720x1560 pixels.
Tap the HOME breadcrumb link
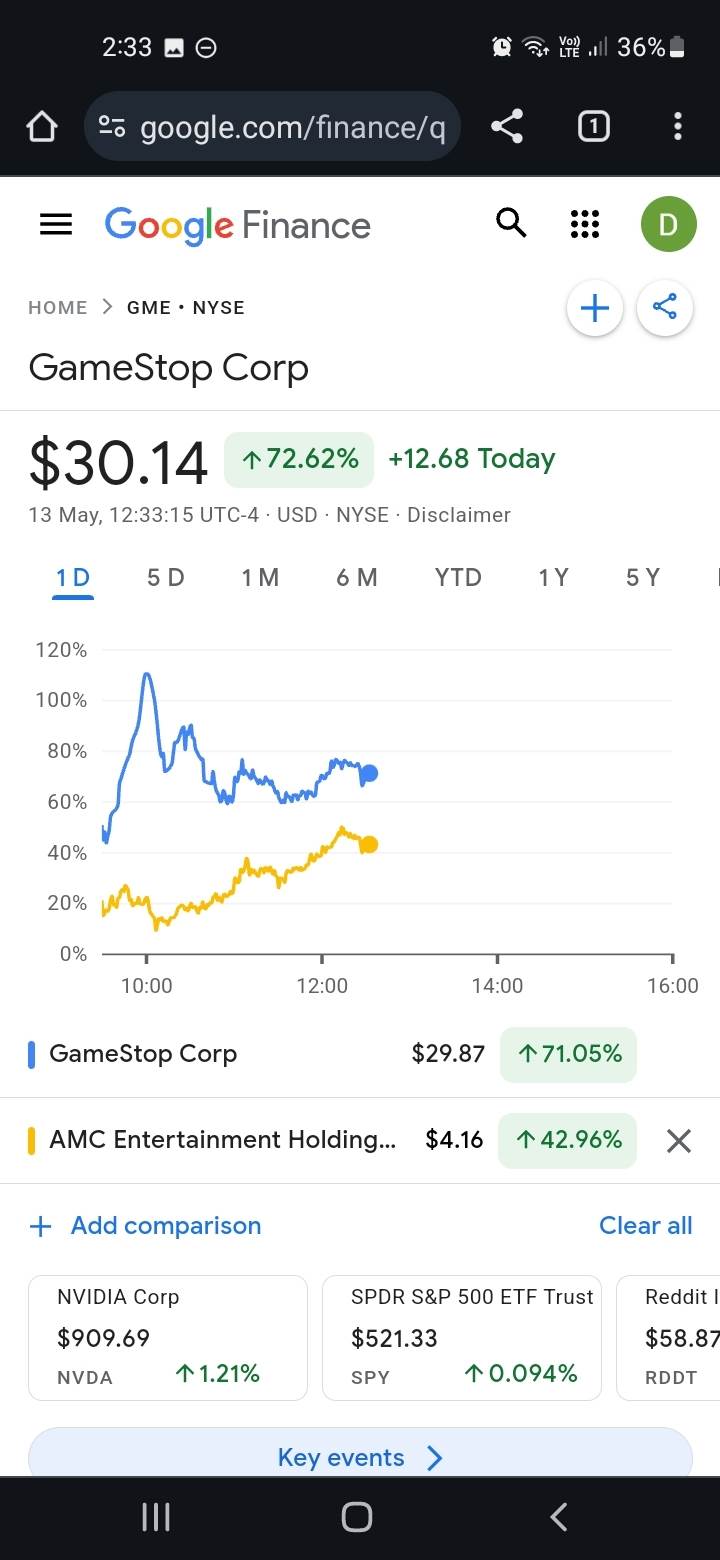tap(58, 308)
